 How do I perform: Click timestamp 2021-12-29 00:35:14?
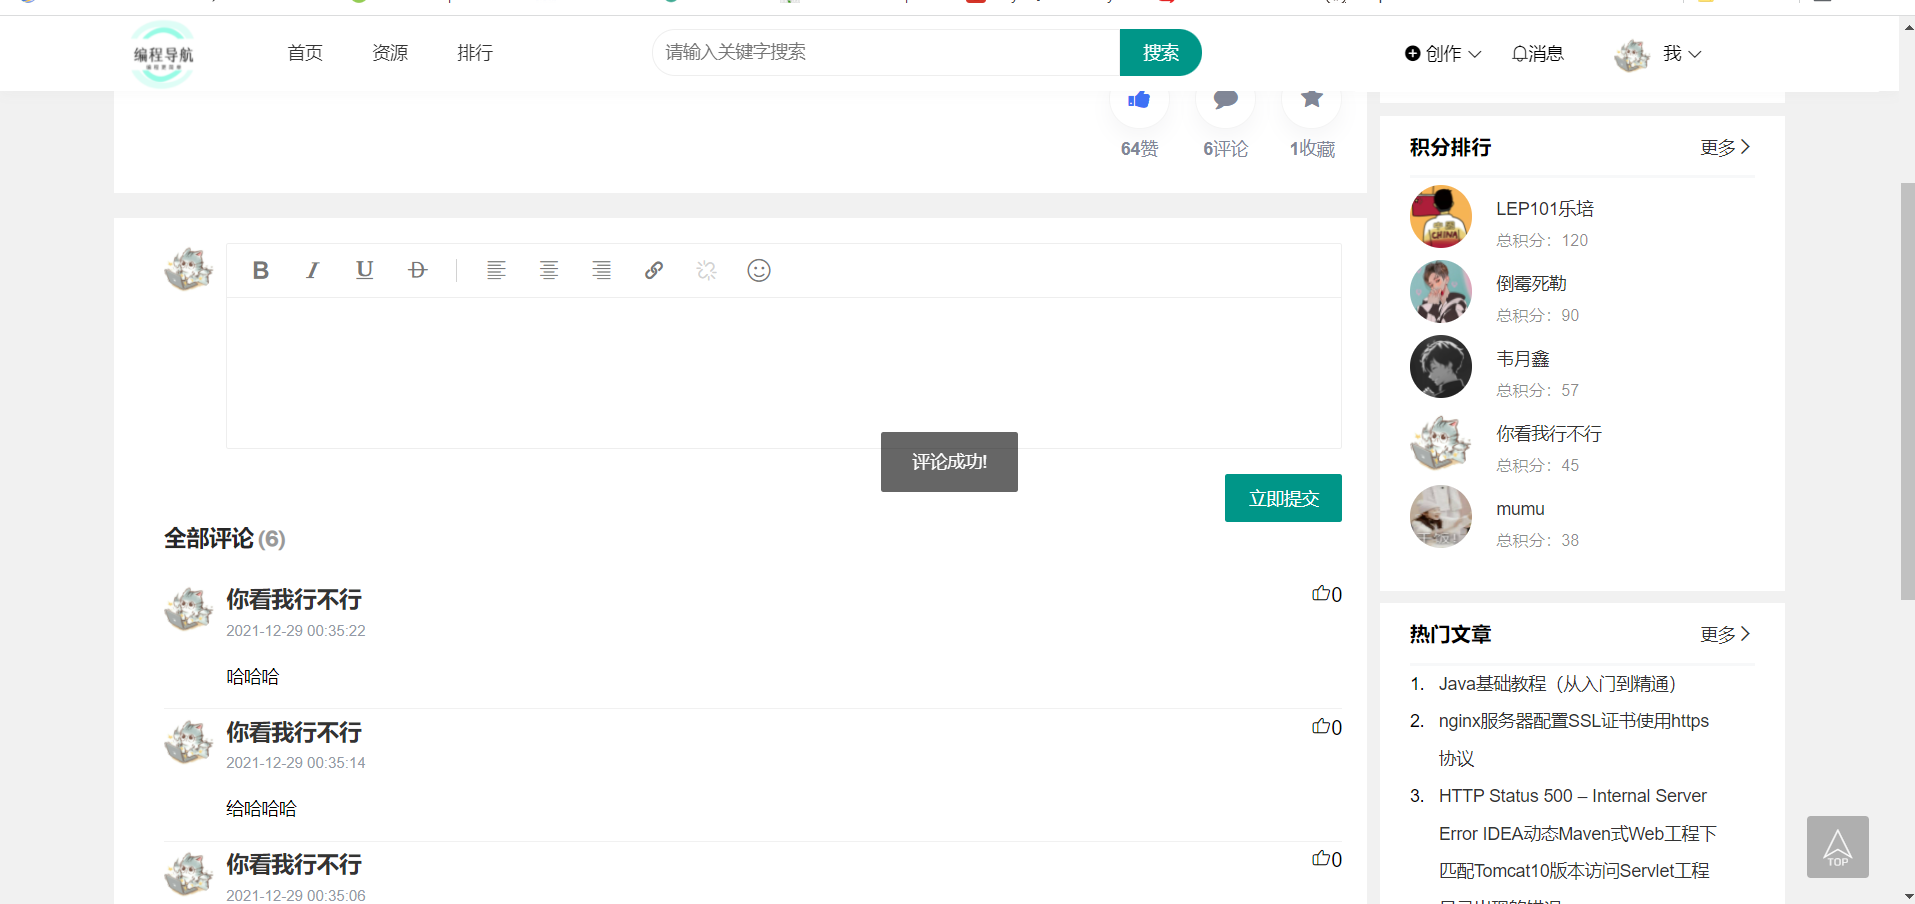pyautogui.click(x=296, y=763)
